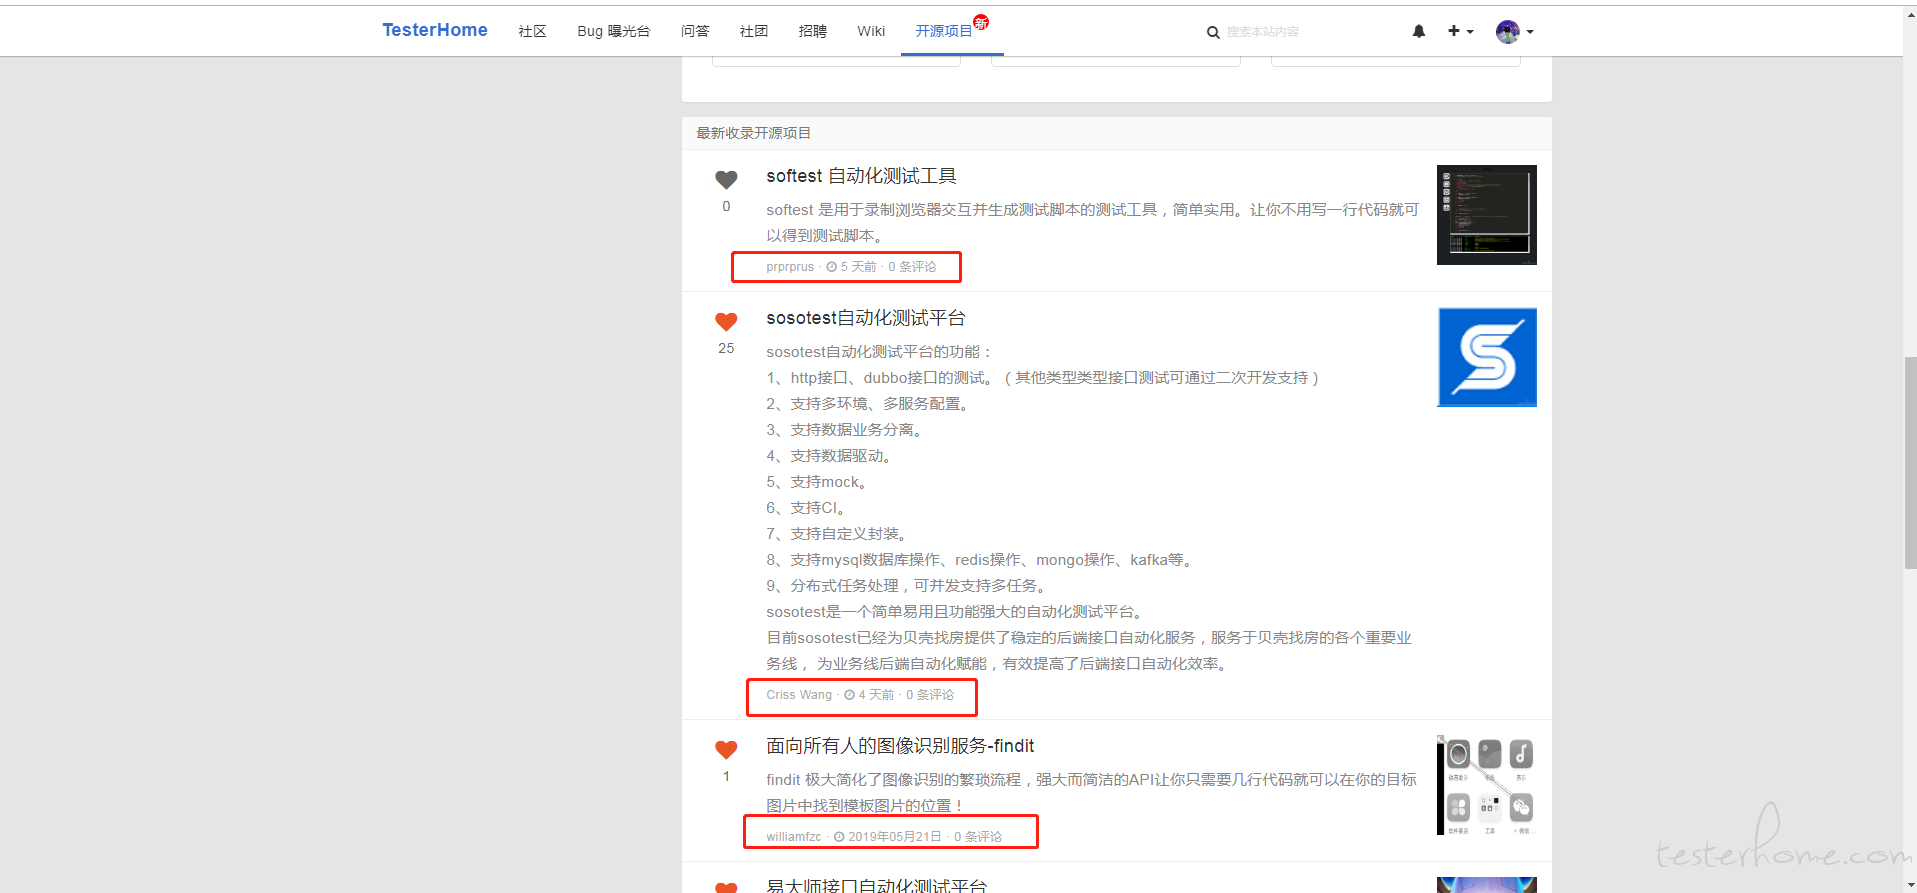The height and width of the screenshot is (893, 1917).
Task: Like the softest 自动化测试工具 project heart
Action: 726,180
